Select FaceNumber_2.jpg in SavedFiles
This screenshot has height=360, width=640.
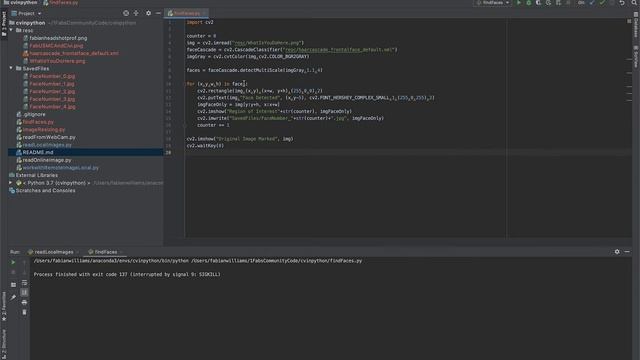point(52,91)
